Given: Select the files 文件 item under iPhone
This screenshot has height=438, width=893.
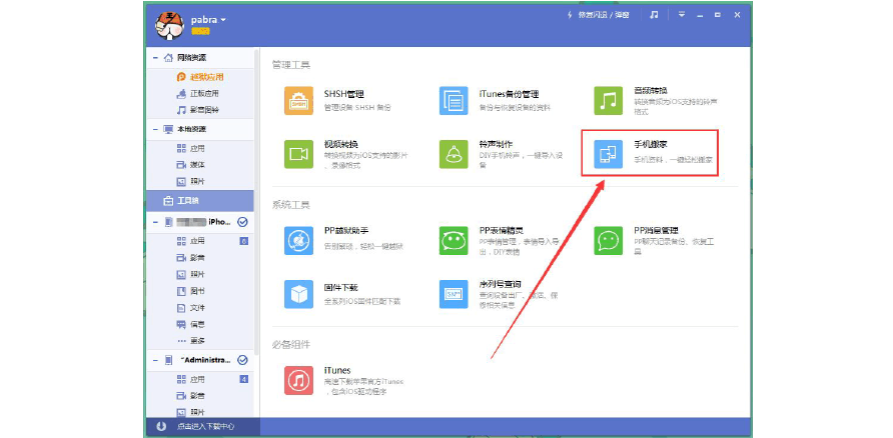Looking at the screenshot, I should (x=191, y=308).
